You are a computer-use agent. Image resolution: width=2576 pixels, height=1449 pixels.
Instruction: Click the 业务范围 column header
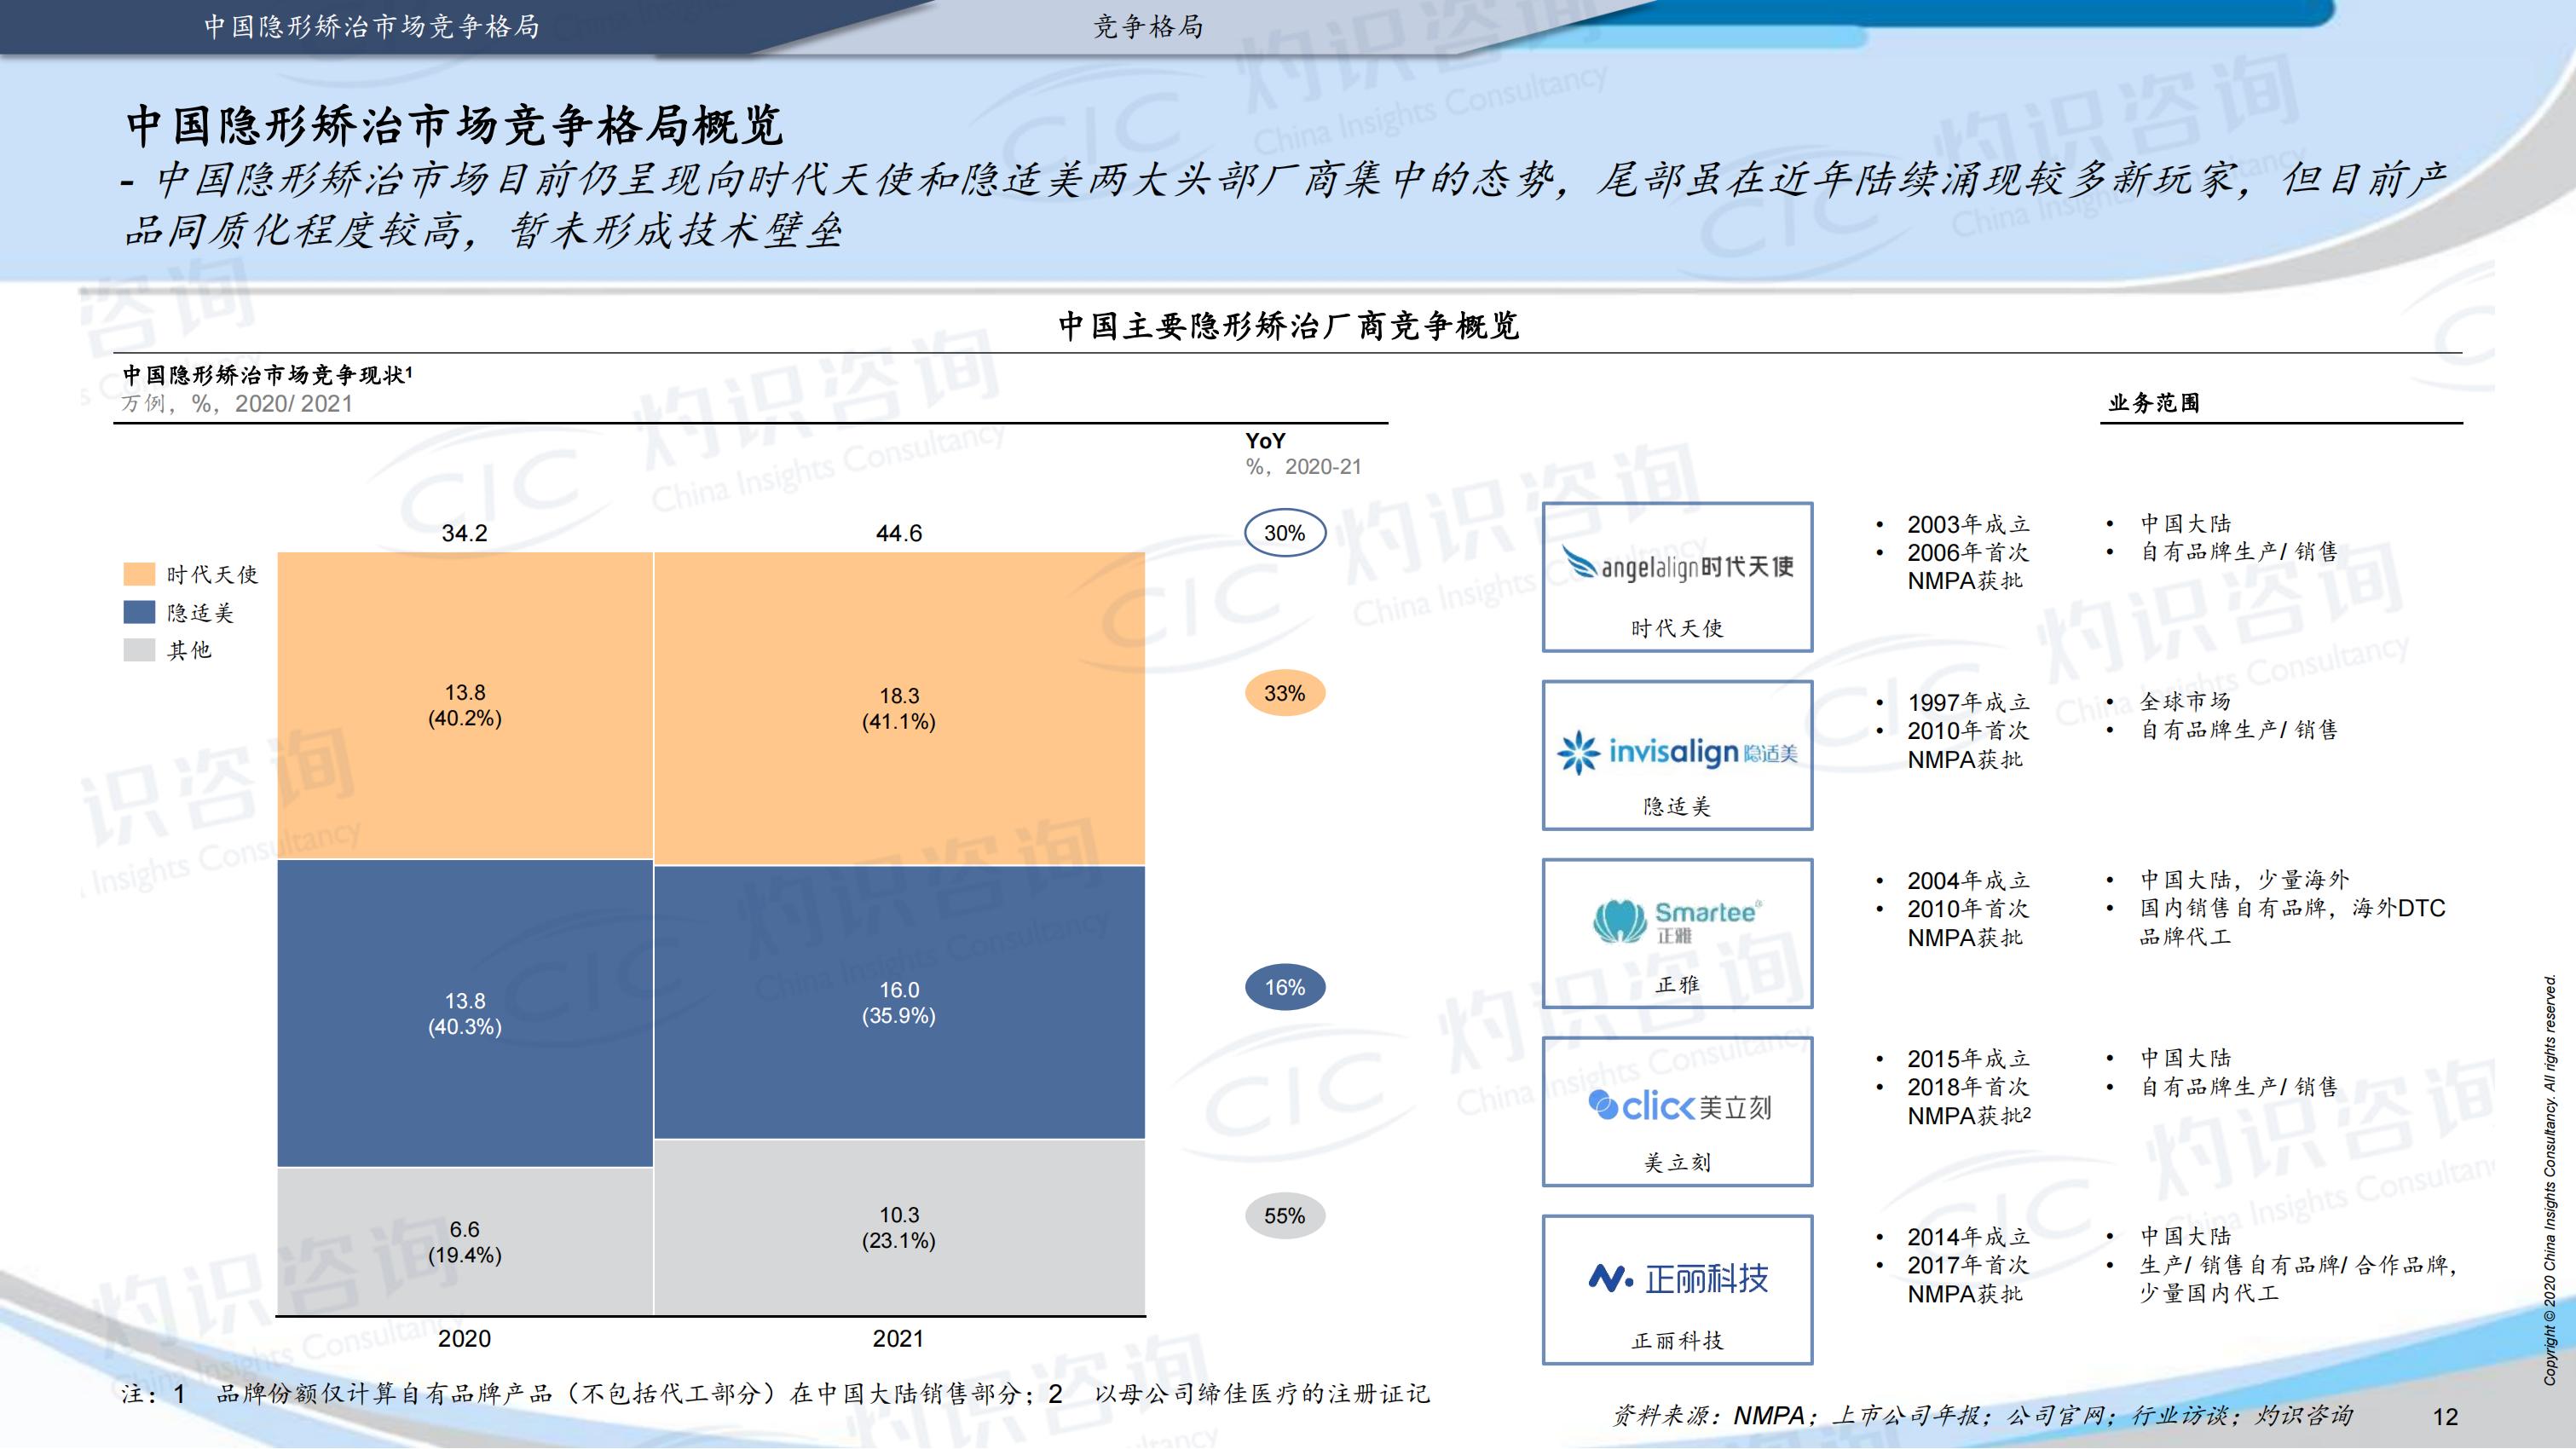[x=2154, y=402]
